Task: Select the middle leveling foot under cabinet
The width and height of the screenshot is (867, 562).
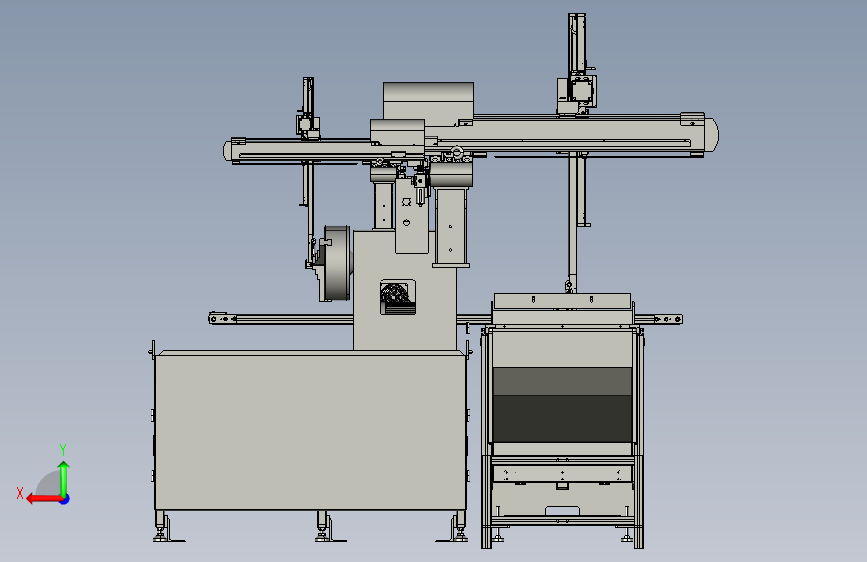Action: tap(323, 526)
